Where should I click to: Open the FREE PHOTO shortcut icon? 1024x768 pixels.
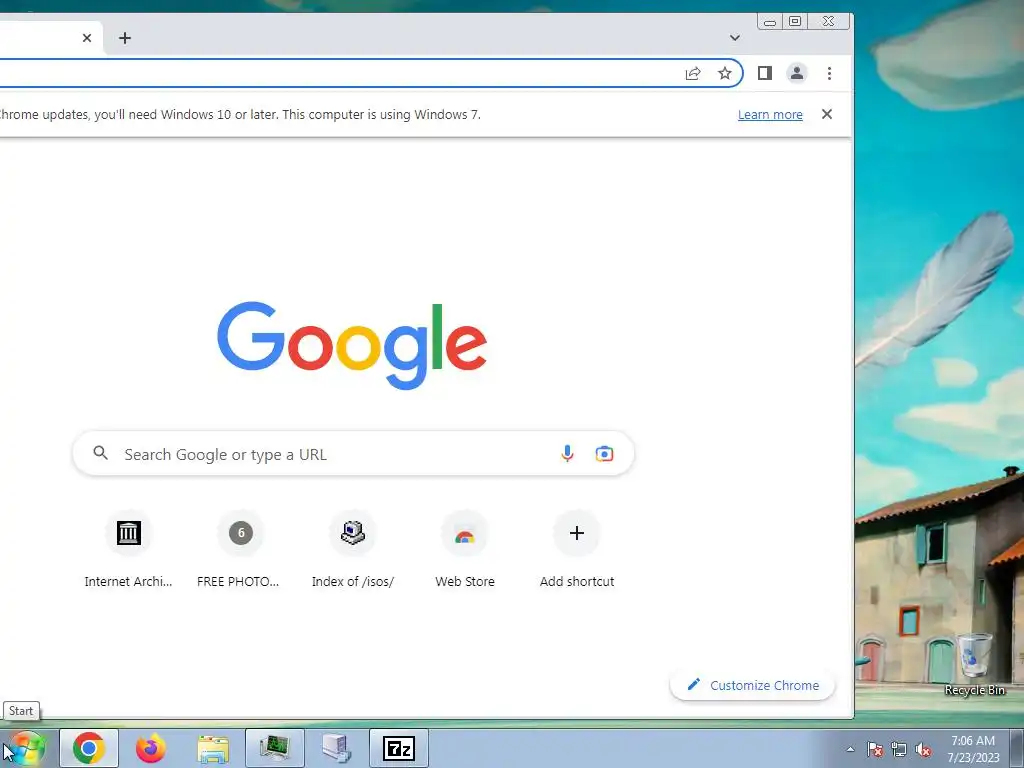[241, 533]
